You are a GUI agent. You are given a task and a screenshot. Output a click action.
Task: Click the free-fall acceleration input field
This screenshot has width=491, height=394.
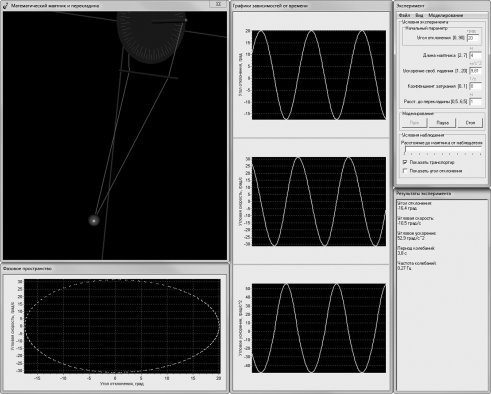click(475, 71)
